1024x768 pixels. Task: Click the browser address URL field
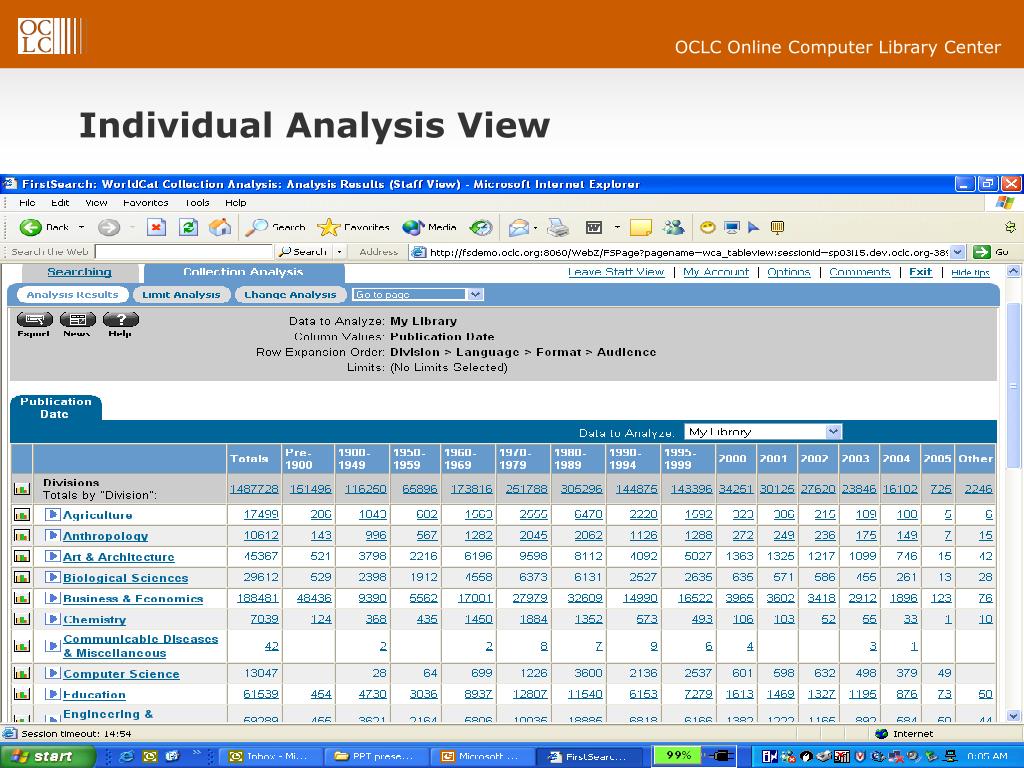coord(688,252)
